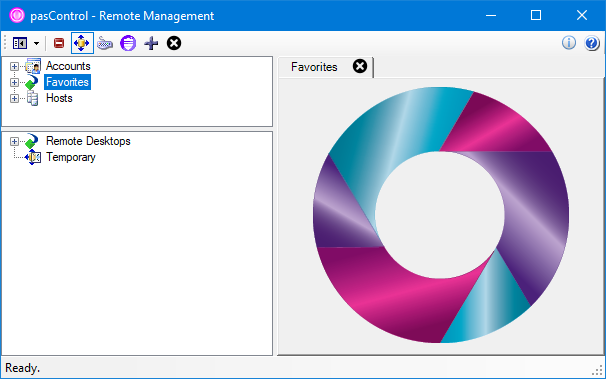
Task: Click the toolbar drag handle grip
Action: 5,43
